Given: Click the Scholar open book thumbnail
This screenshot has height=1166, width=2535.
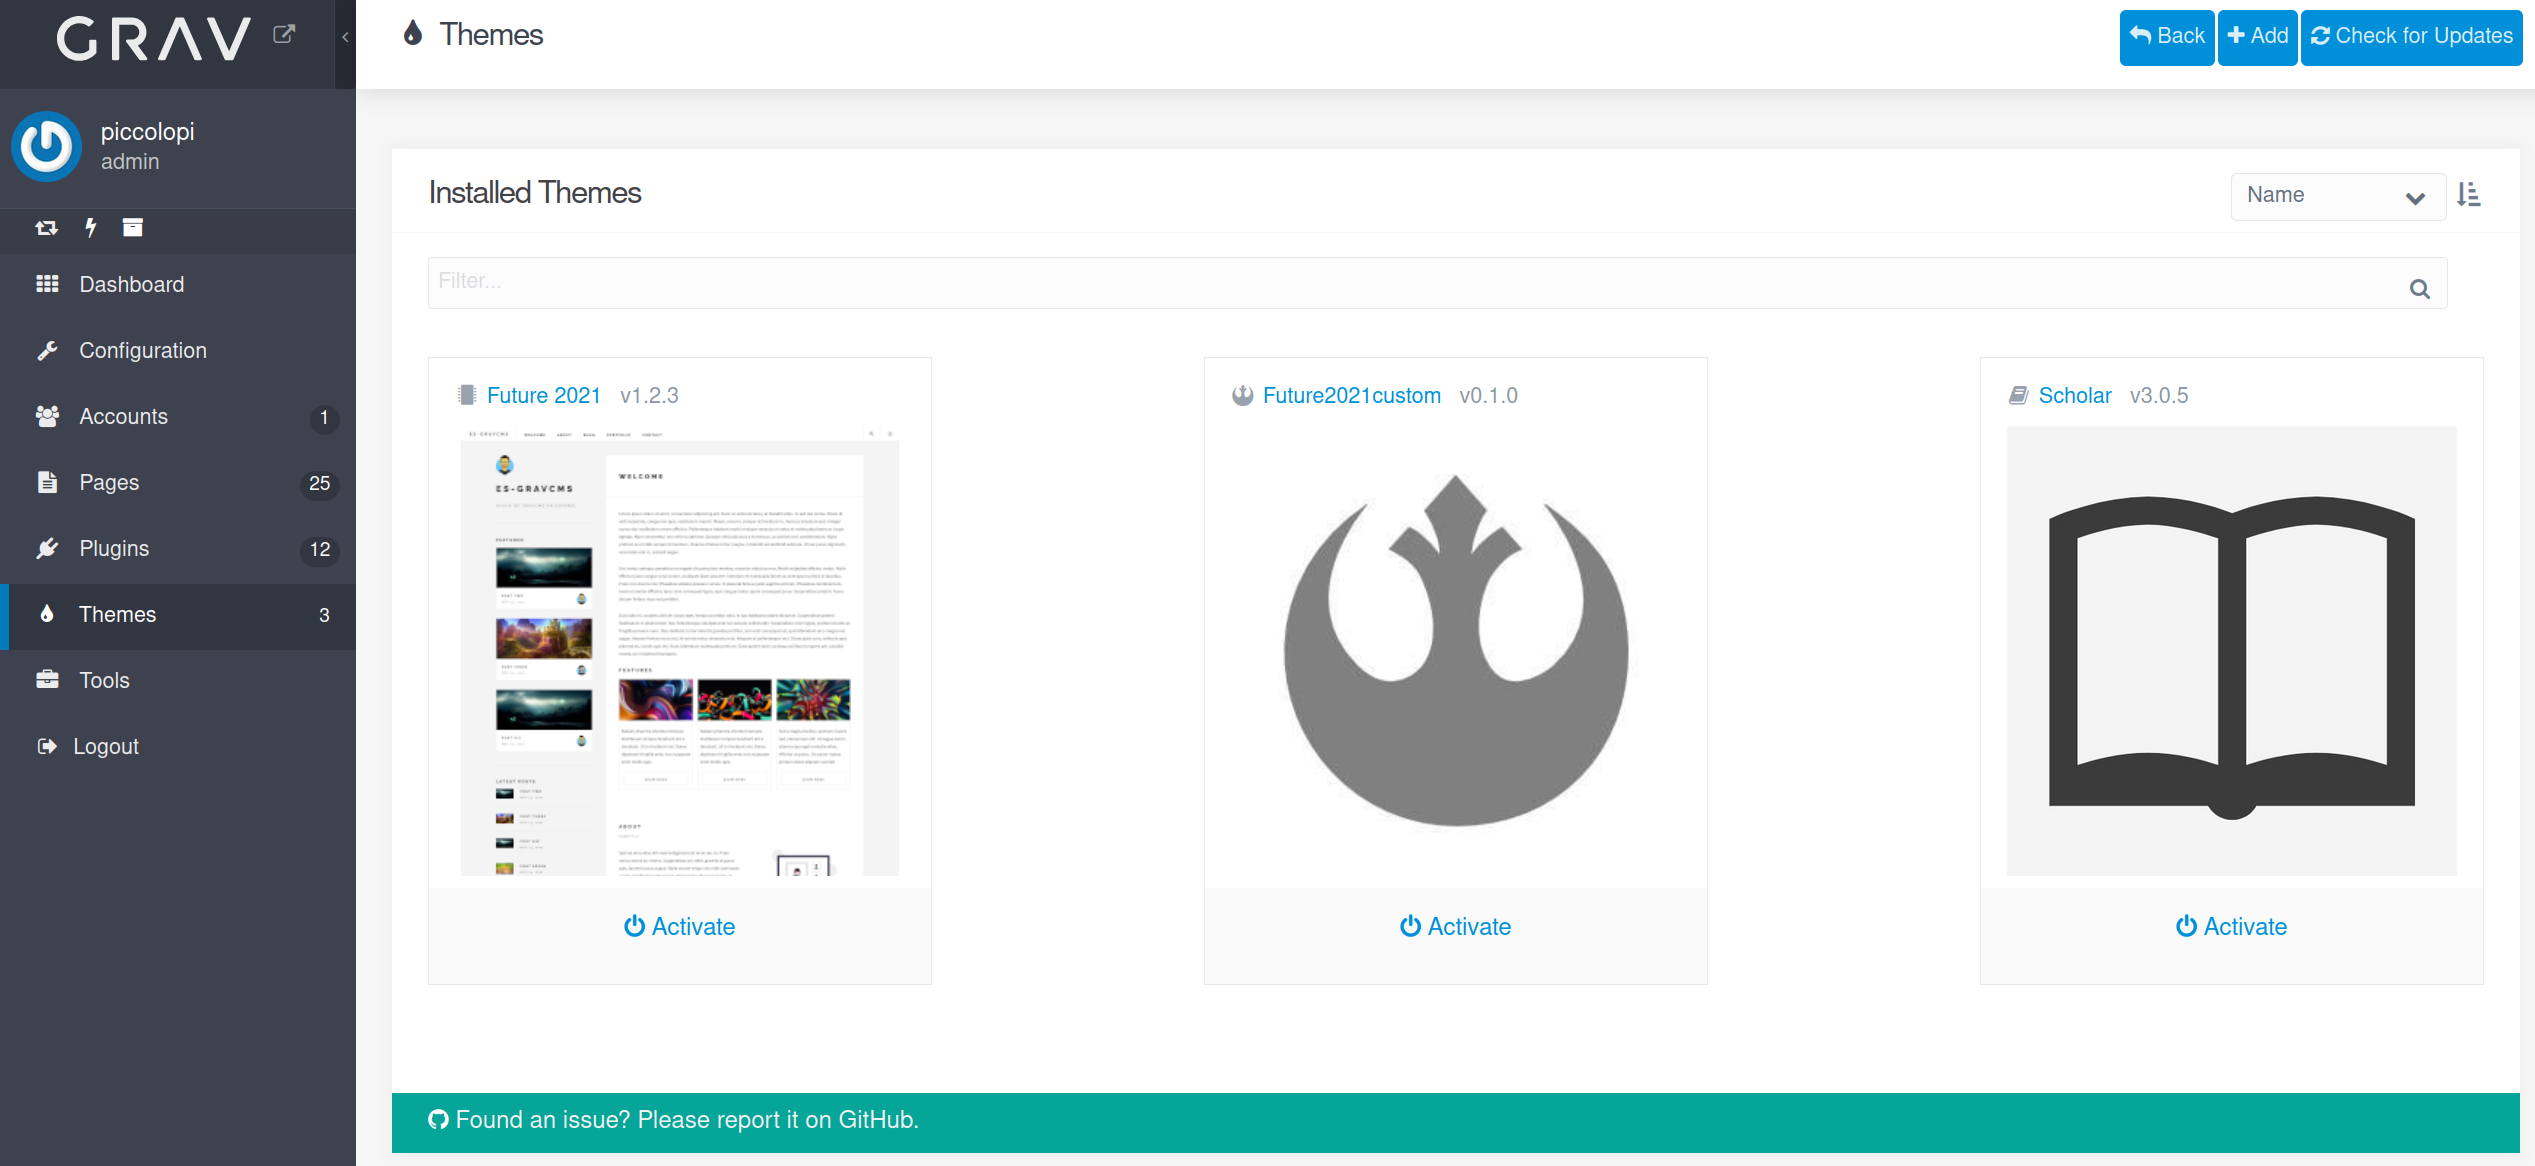Looking at the screenshot, I should pyautogui.click(x=2232, y=651).
